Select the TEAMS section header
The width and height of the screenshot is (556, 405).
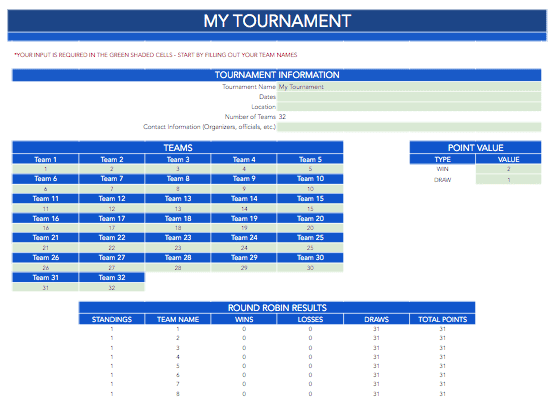point(178,148)
